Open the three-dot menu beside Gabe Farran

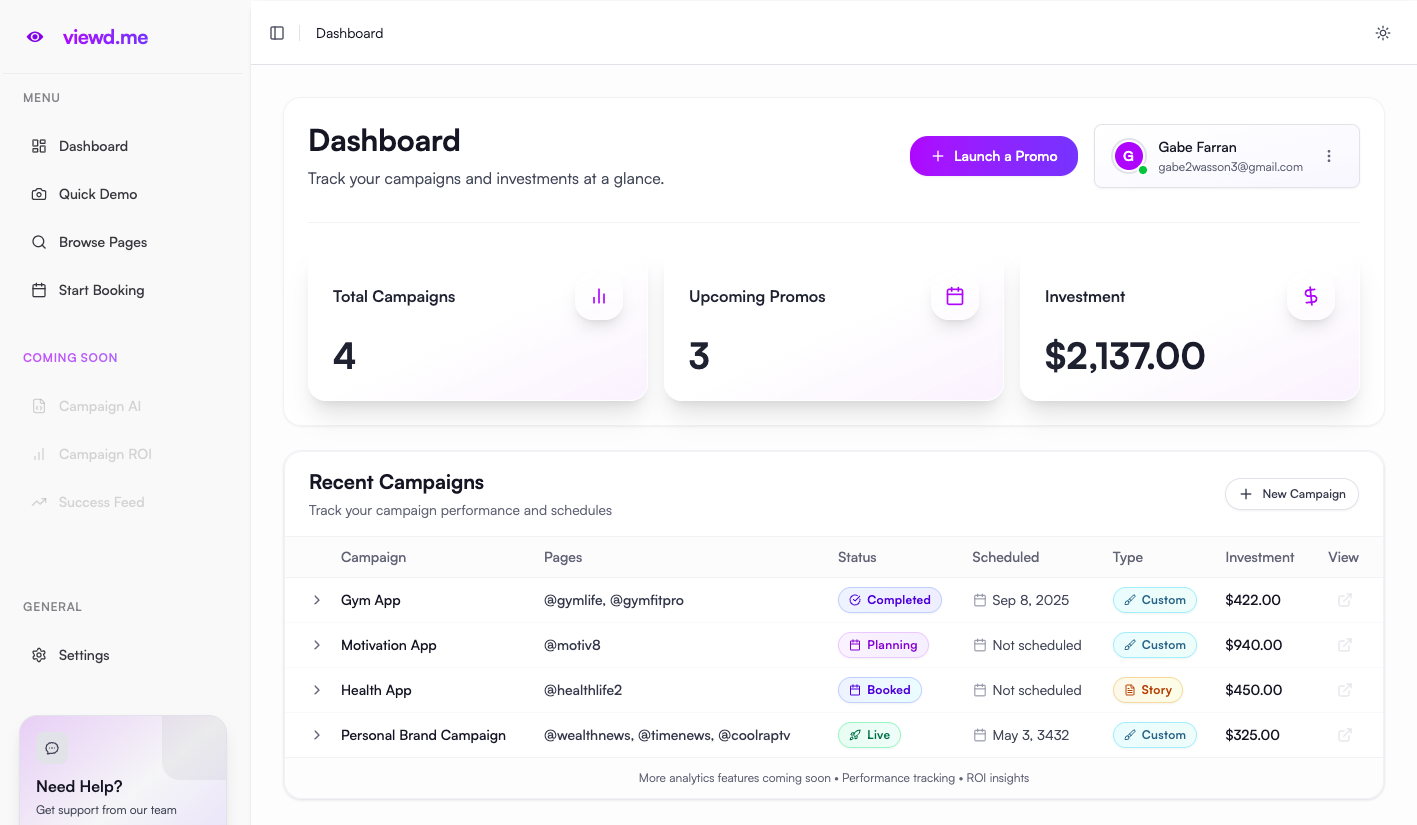(1329, 156)
